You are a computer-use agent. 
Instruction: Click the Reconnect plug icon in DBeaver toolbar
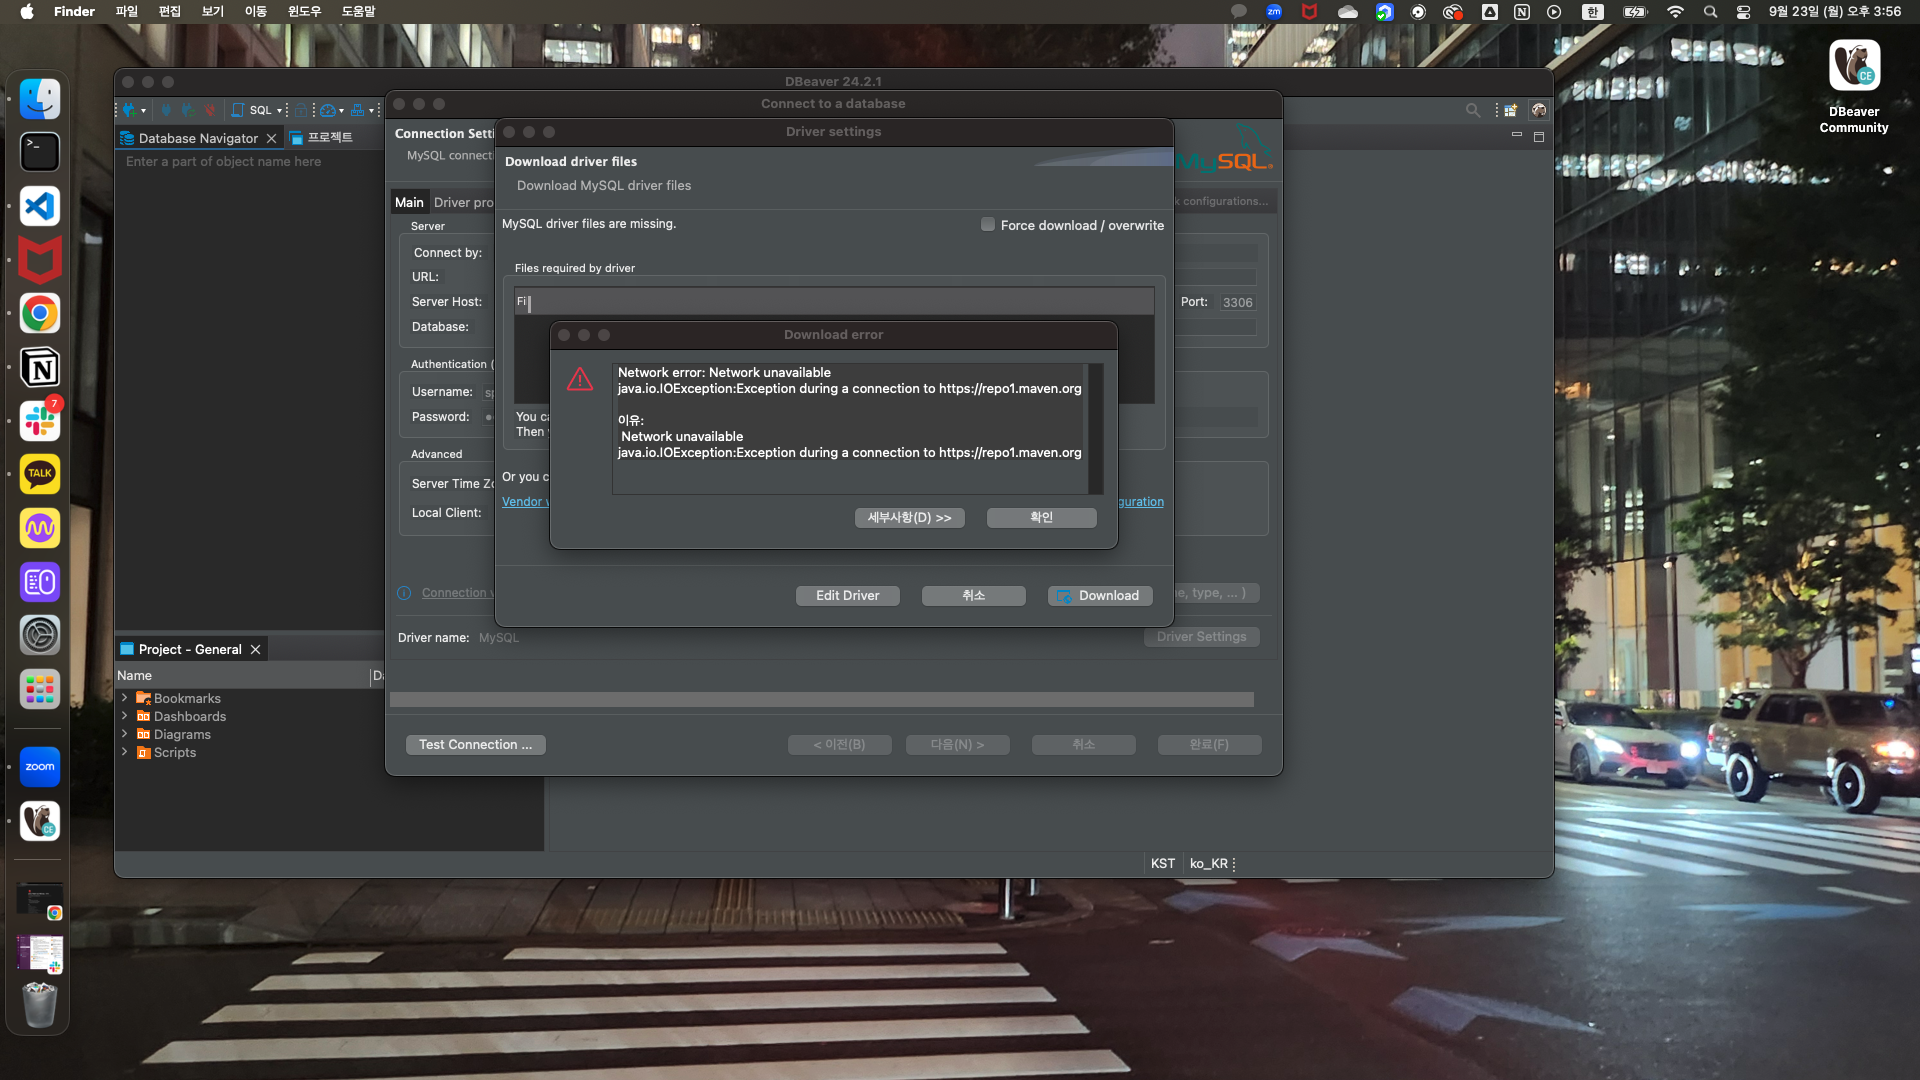188,110
